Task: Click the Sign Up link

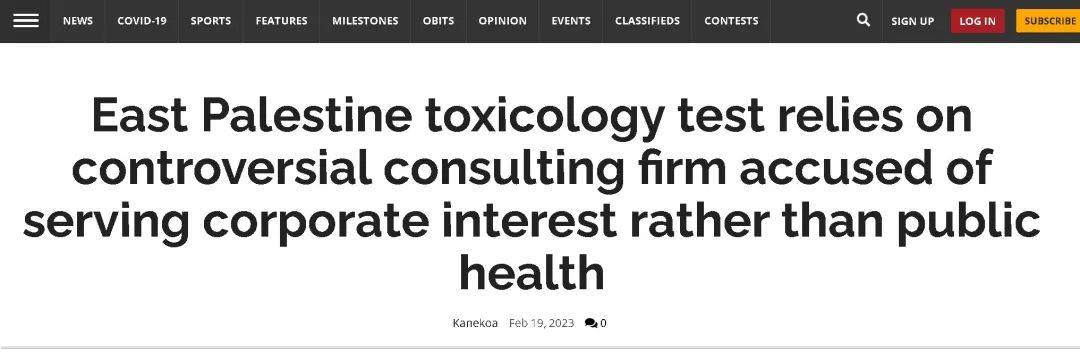Action: pos(913,21)
